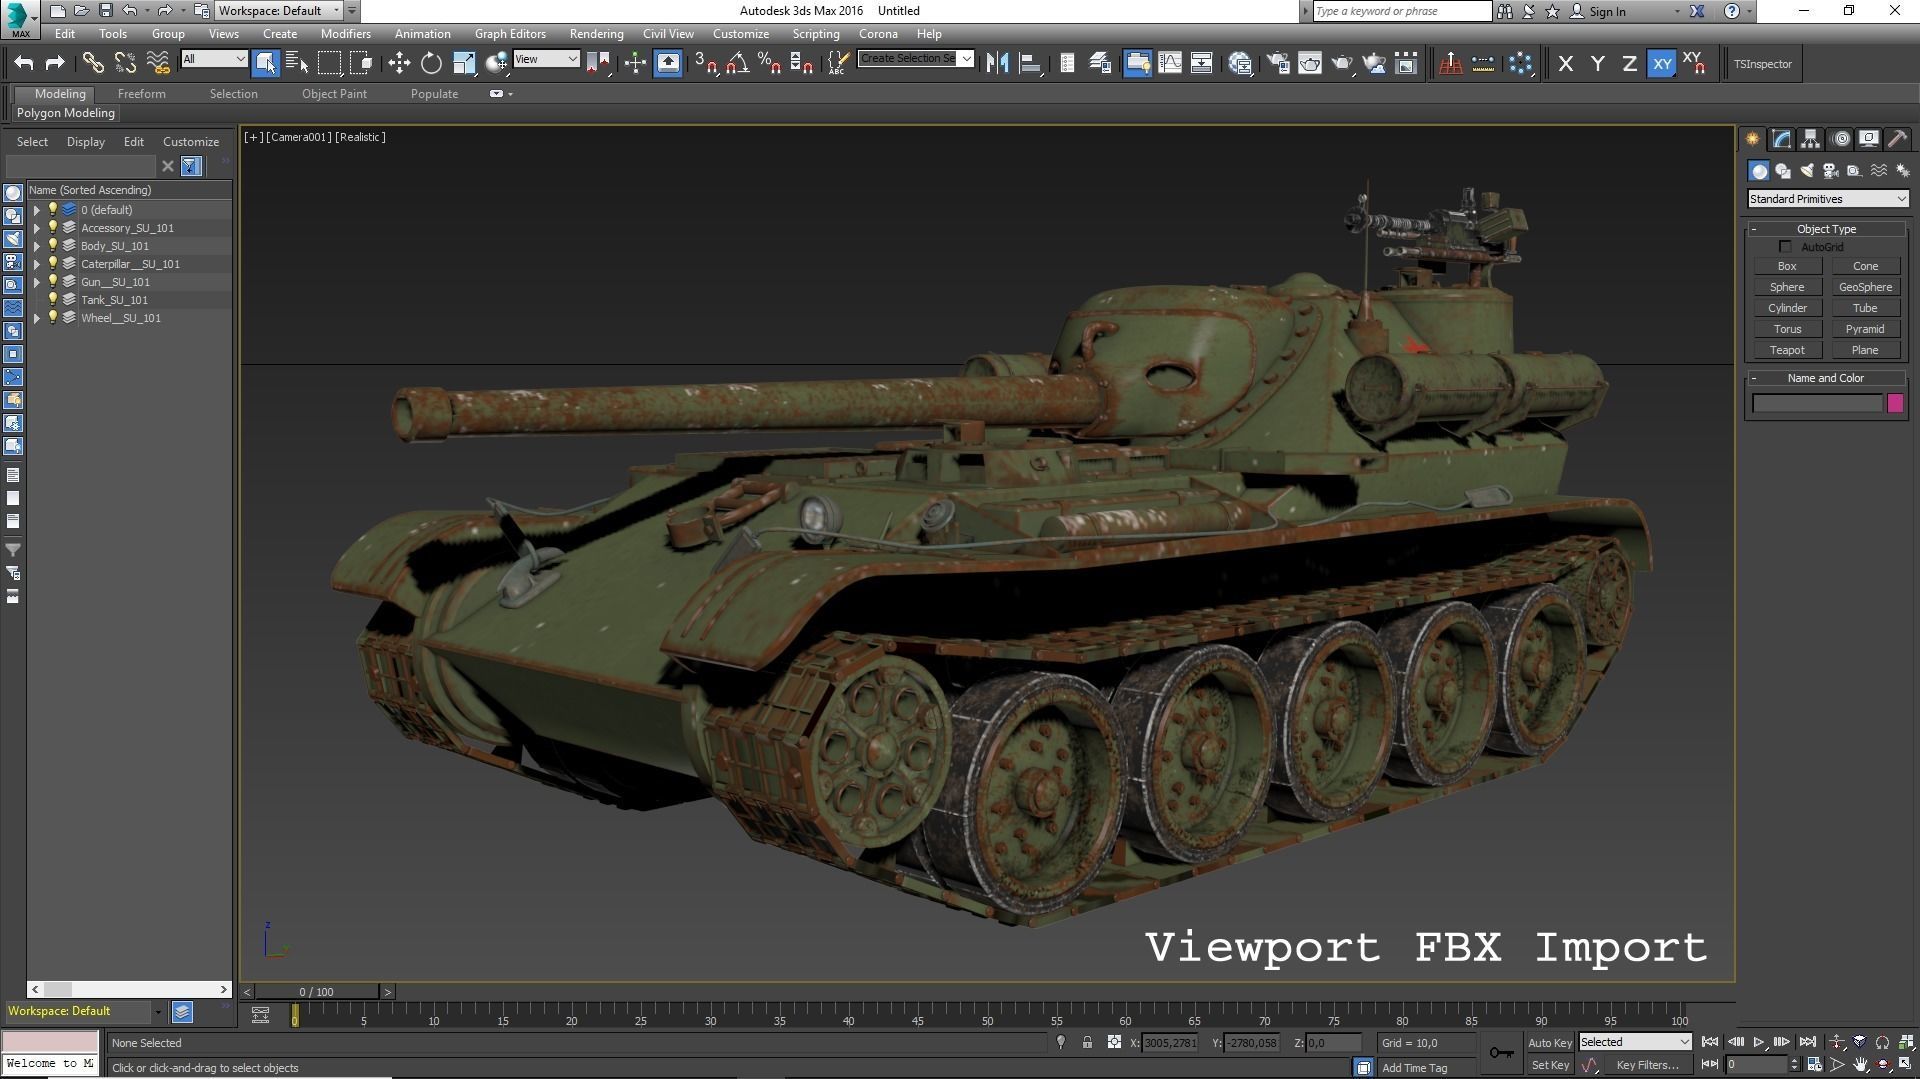Open the reference coordinate View dropdown

pyautogui.click(x=546, y=59)
